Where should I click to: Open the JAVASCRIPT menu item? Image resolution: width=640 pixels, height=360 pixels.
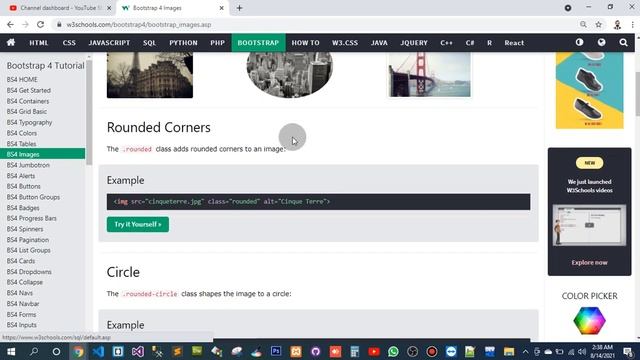[x=109, y=42]
